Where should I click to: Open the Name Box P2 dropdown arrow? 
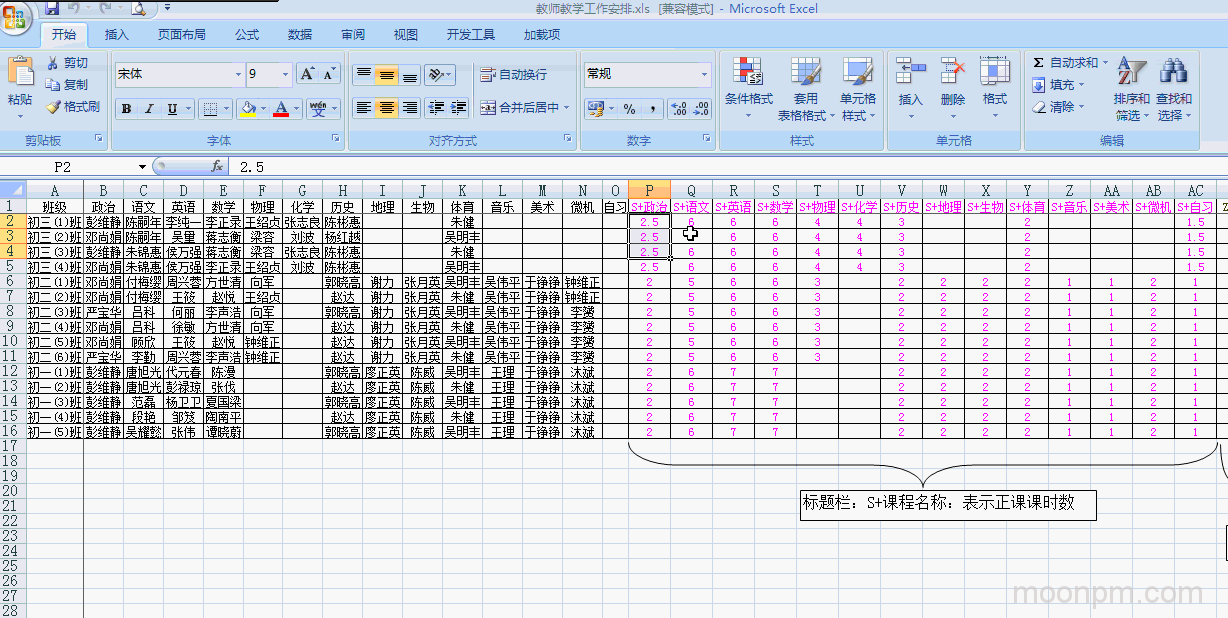coord(143,167)
